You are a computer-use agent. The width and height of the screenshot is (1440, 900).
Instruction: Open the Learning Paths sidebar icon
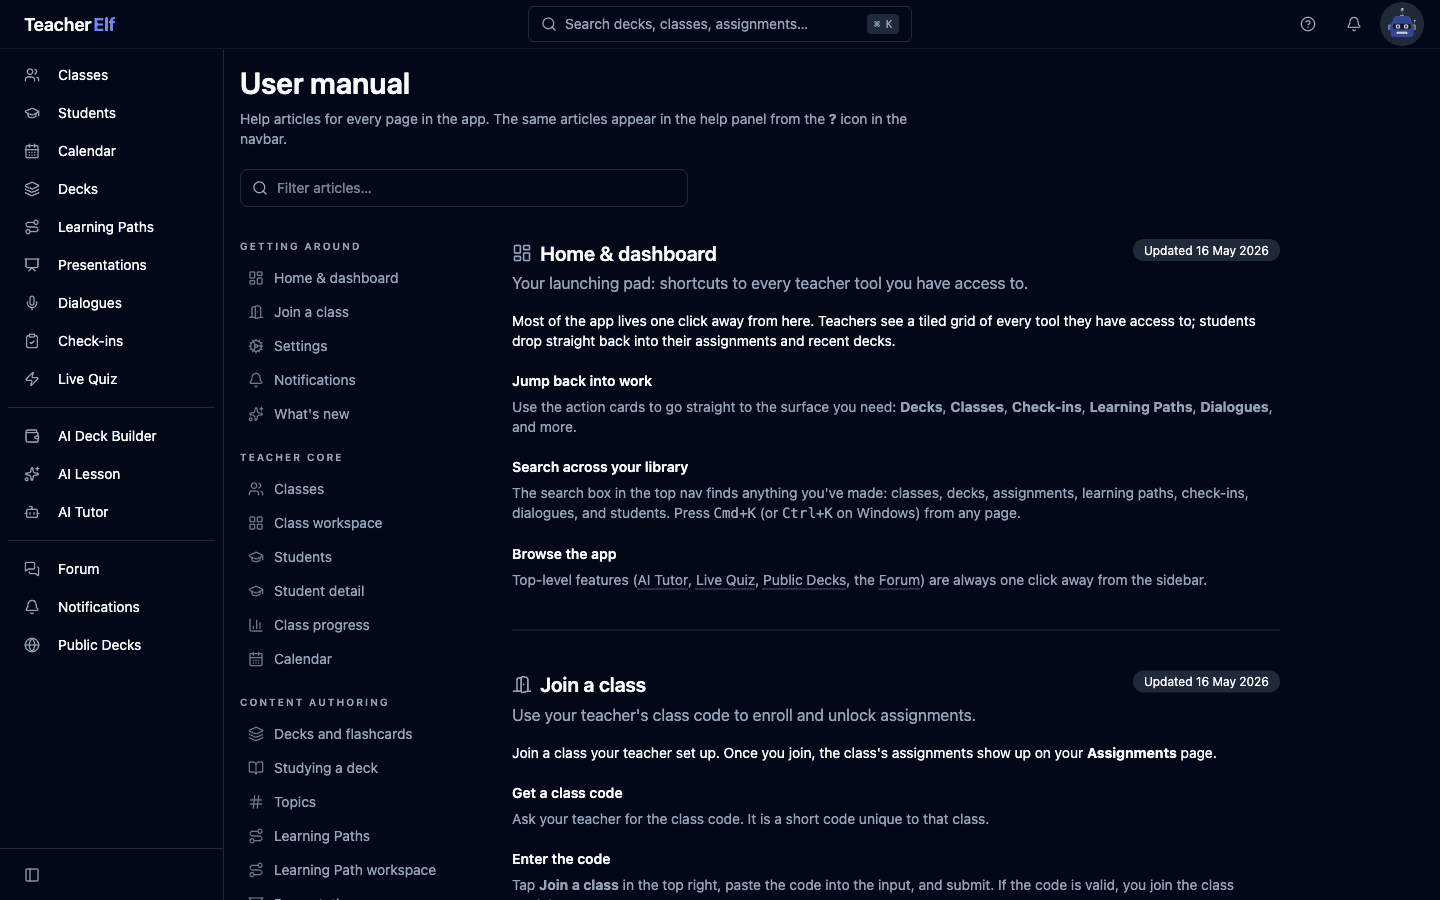click(32, 227)
